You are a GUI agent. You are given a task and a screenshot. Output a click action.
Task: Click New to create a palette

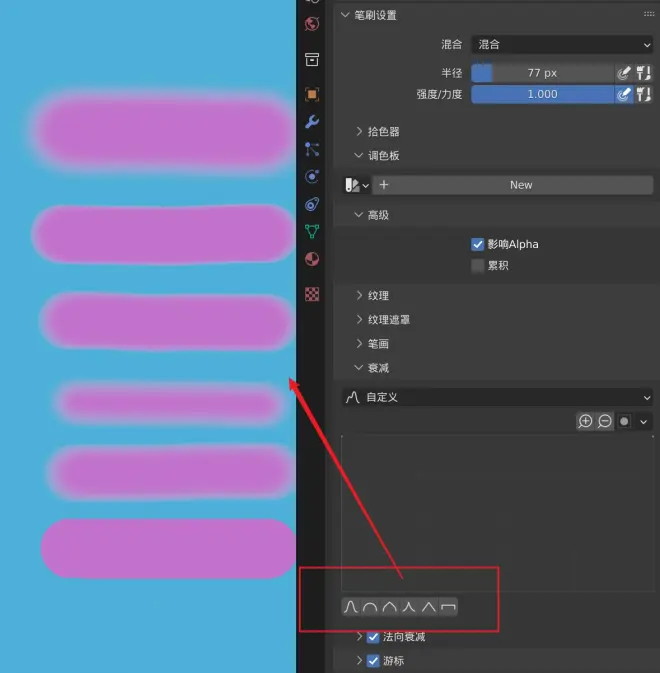(x=521, y=185)
